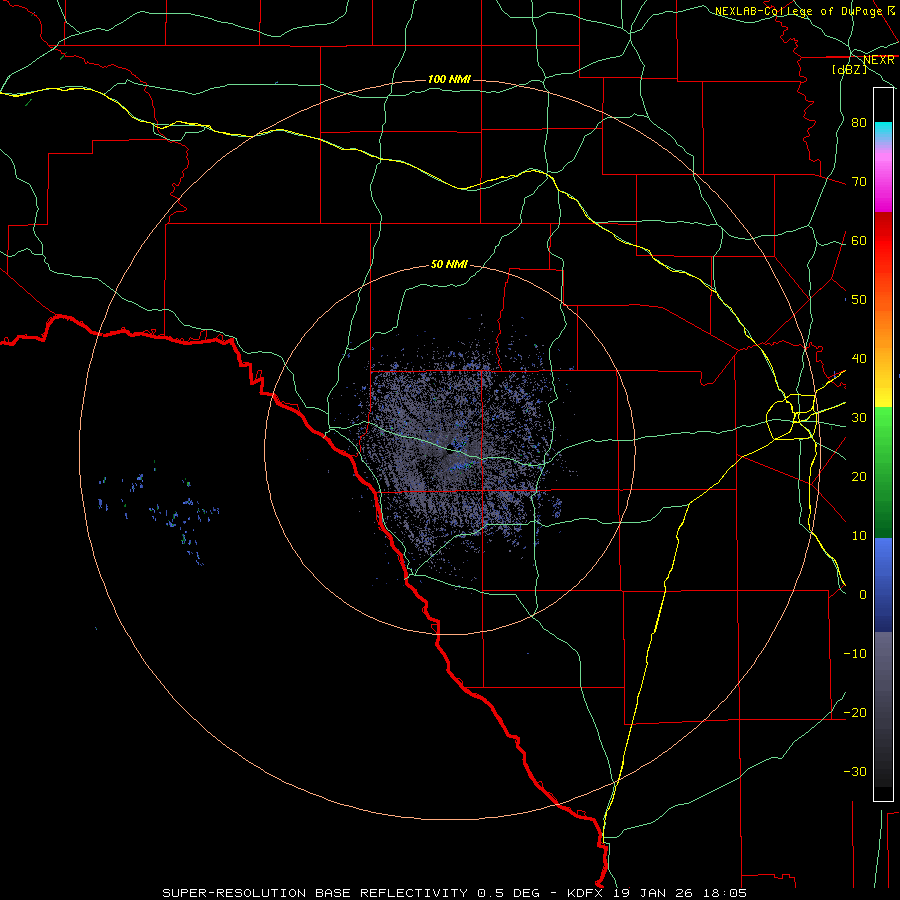Click the -30 dBZ label on scale
The image size is (900, 900).
point(855,771)
